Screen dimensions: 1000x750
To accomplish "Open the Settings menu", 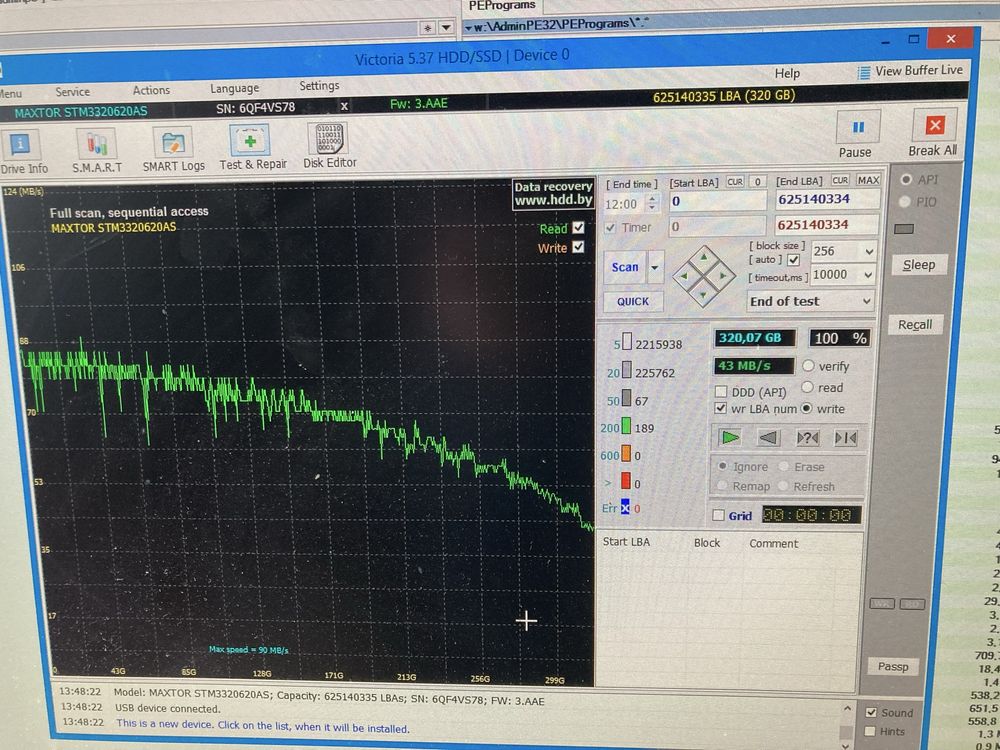I will coord(319,85).
